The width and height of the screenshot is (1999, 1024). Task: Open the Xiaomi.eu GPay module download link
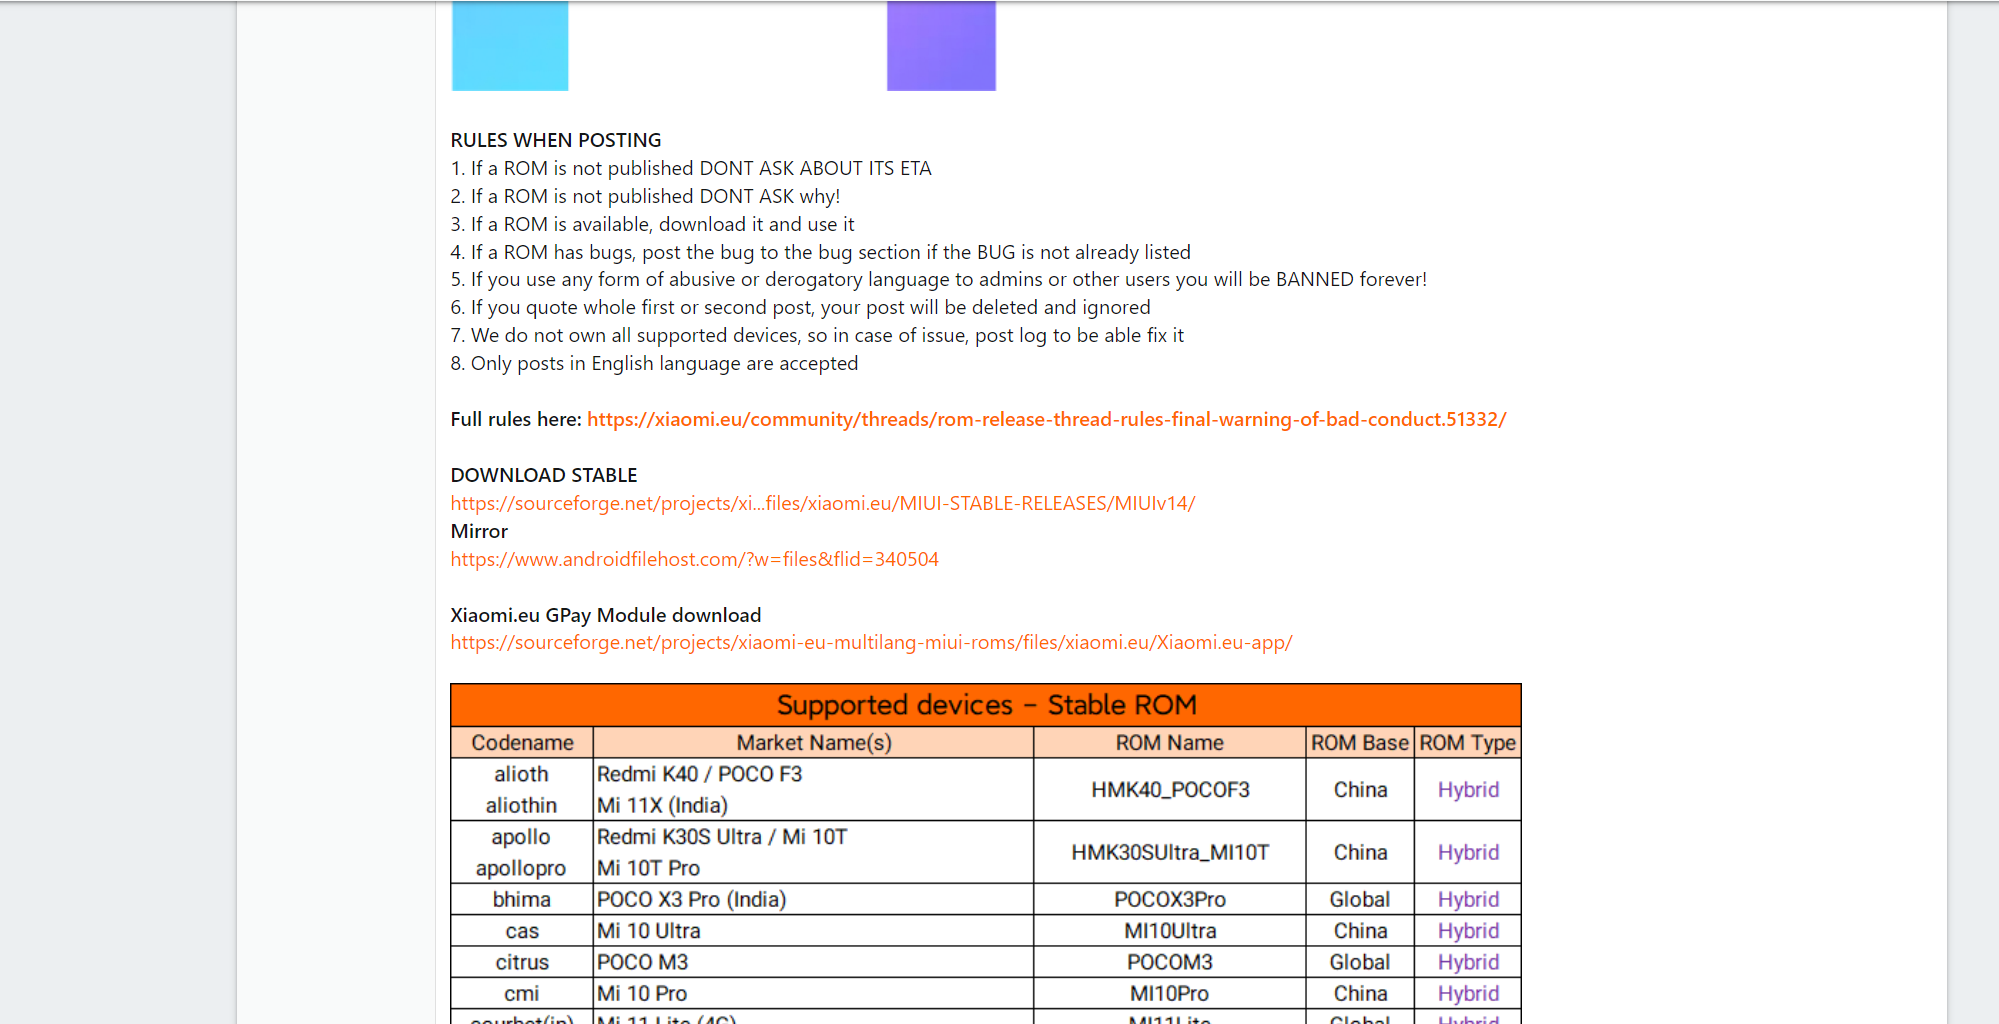click(x=871, y=642)
